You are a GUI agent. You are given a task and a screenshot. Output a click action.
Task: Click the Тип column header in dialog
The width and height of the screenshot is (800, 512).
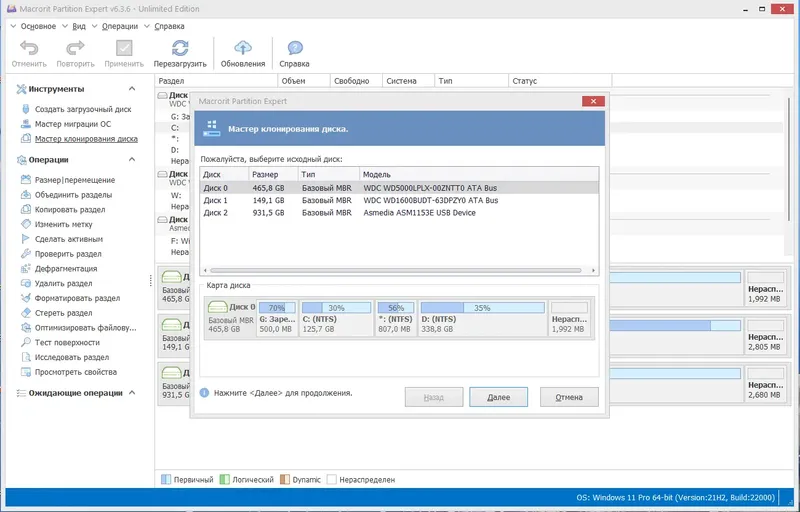pos(329,174)
